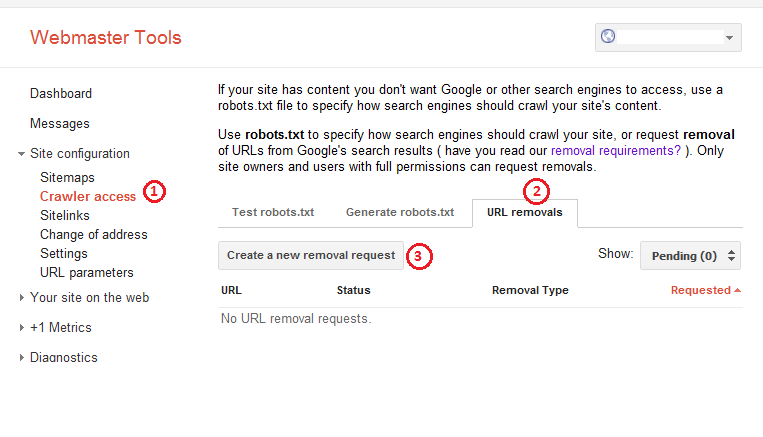
Task: Open Sitemaps under Site configuration
Action: coord(67,178)
